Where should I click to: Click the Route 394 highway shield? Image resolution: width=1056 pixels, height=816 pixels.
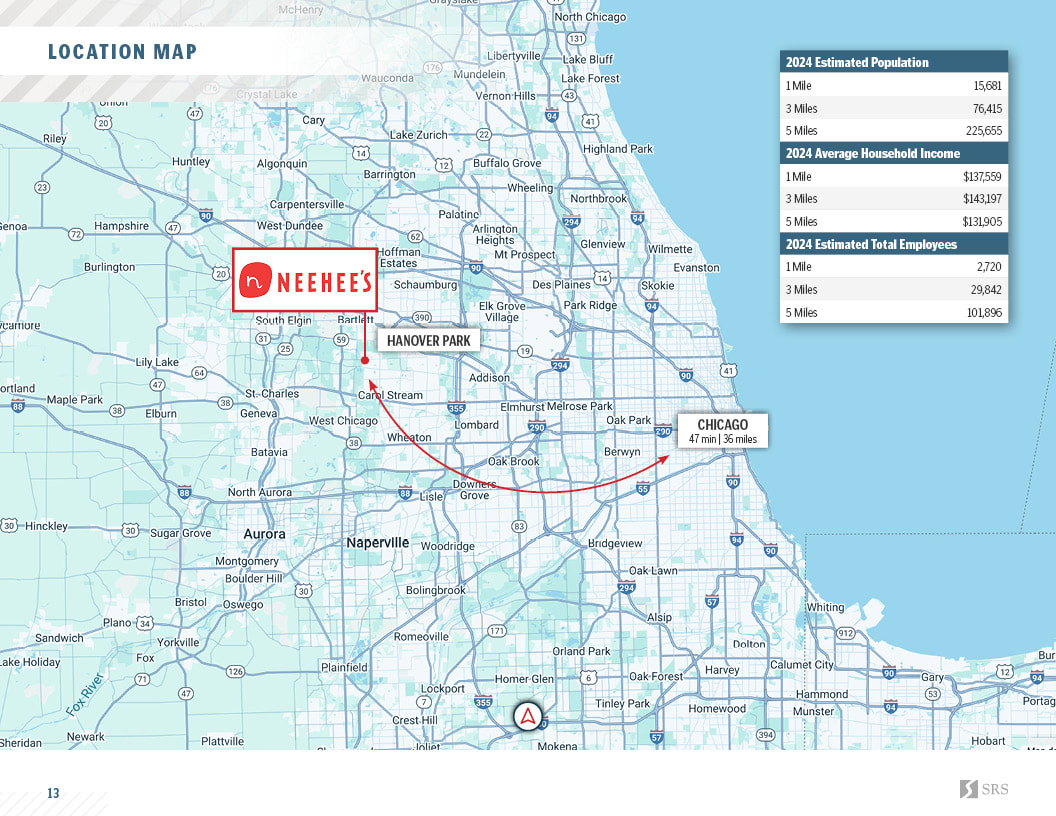pos(765,735)
